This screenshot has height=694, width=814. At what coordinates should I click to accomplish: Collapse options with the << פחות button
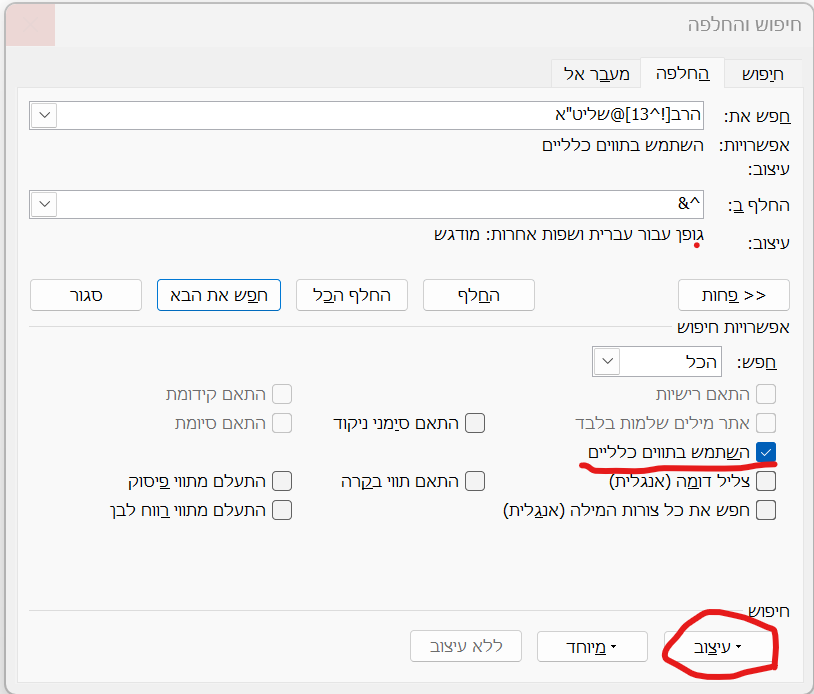click(x=734, y=295)
